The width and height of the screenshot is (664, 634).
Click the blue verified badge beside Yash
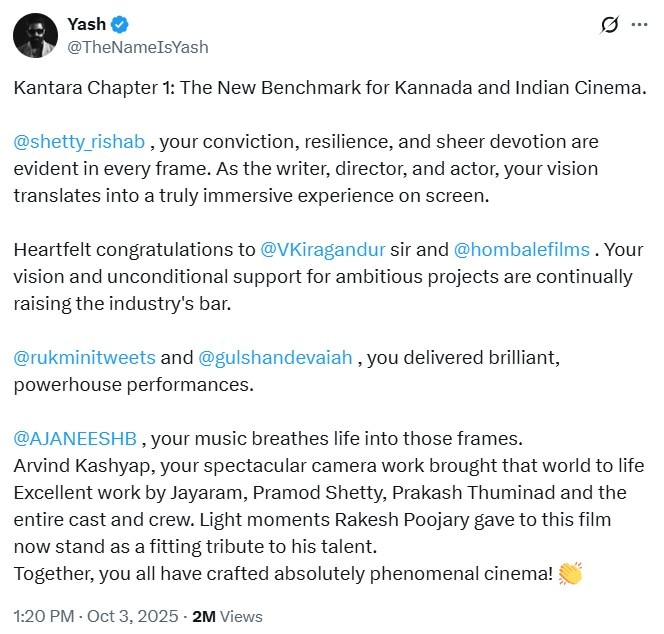pyautogui.click(x=120, y=25)
